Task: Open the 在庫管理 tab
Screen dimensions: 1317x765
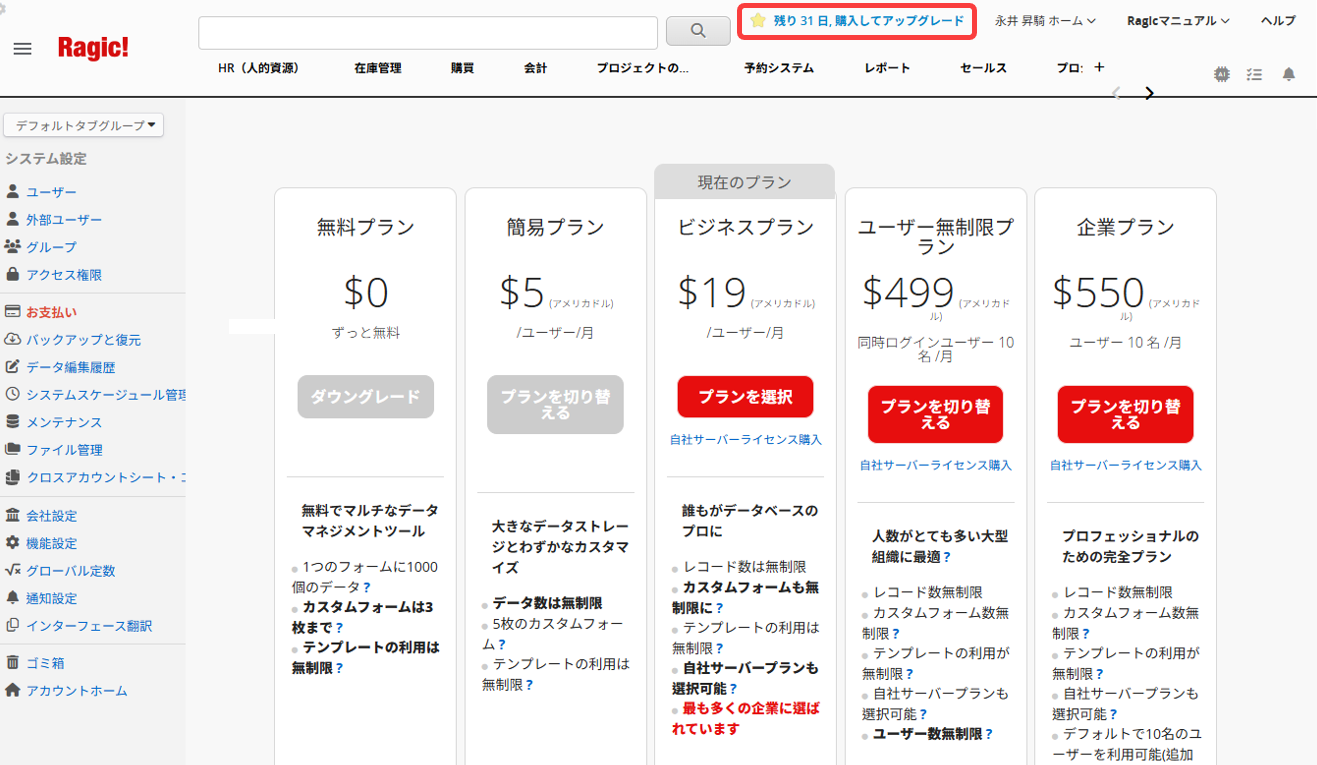Action: click(x=378, y=68)
